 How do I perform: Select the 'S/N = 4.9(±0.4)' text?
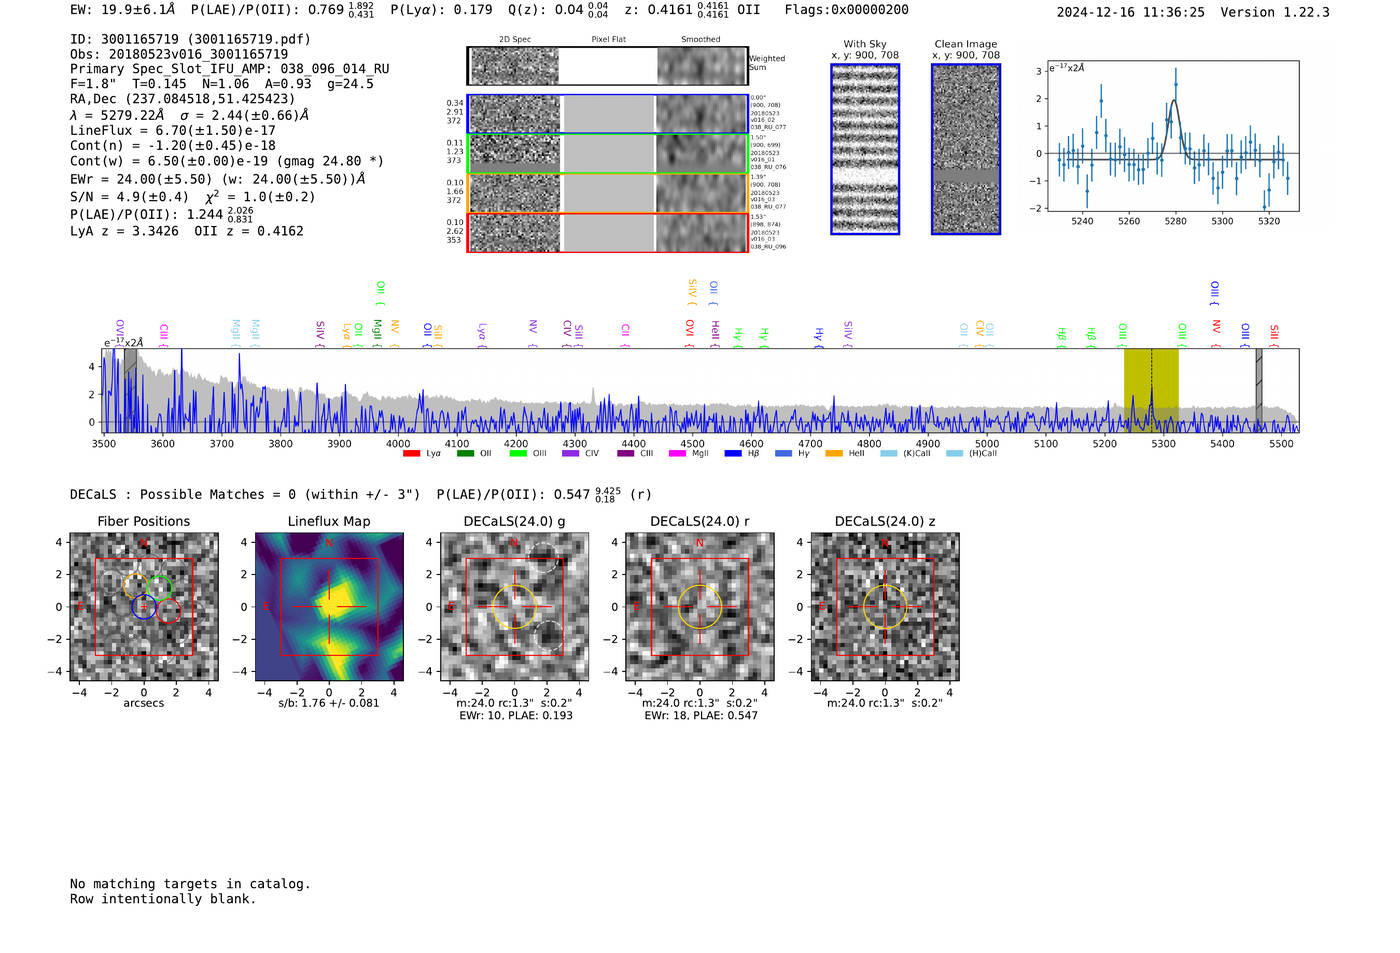(x=129, y=197)
